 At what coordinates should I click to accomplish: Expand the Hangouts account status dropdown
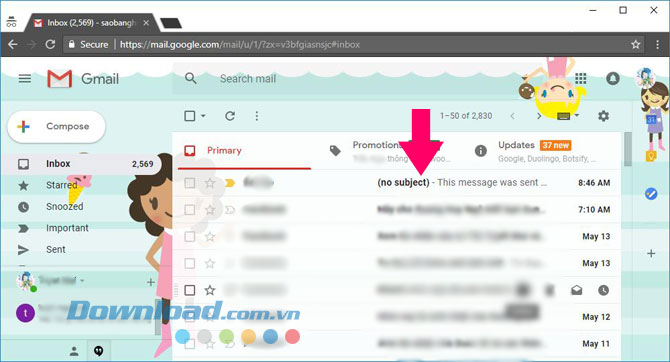click(82, 281)
